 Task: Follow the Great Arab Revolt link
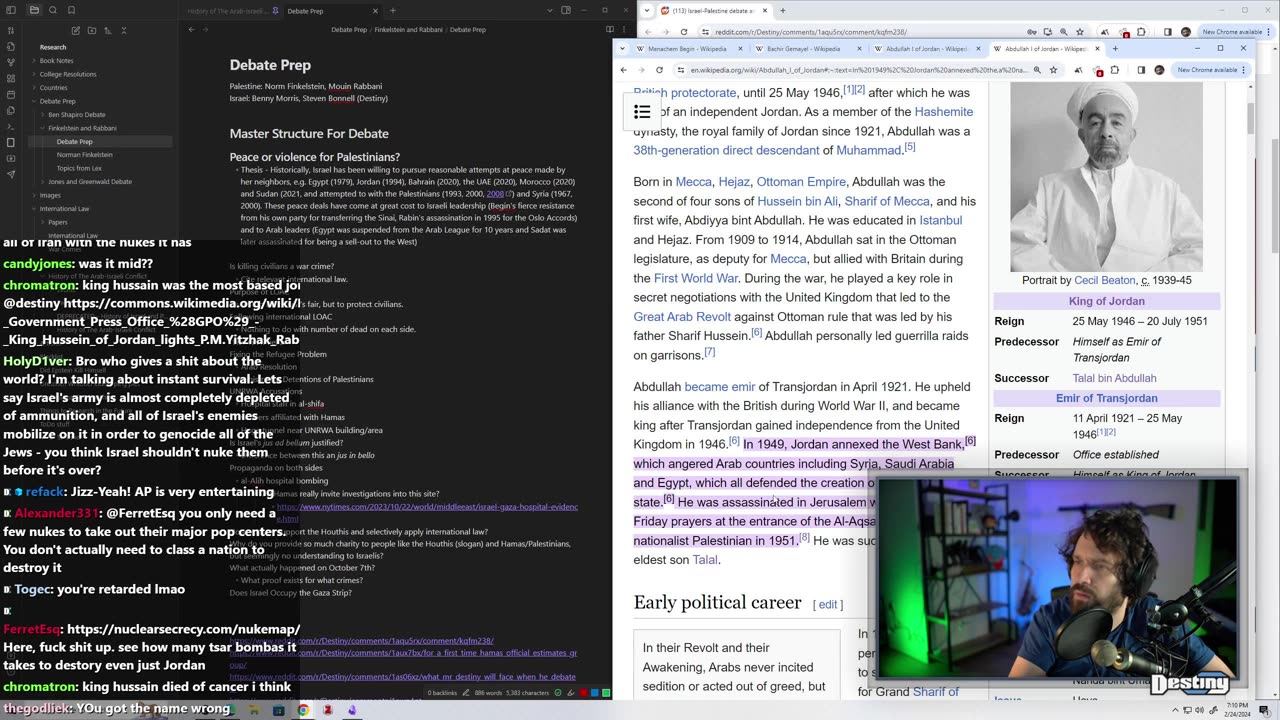point(682,317)
